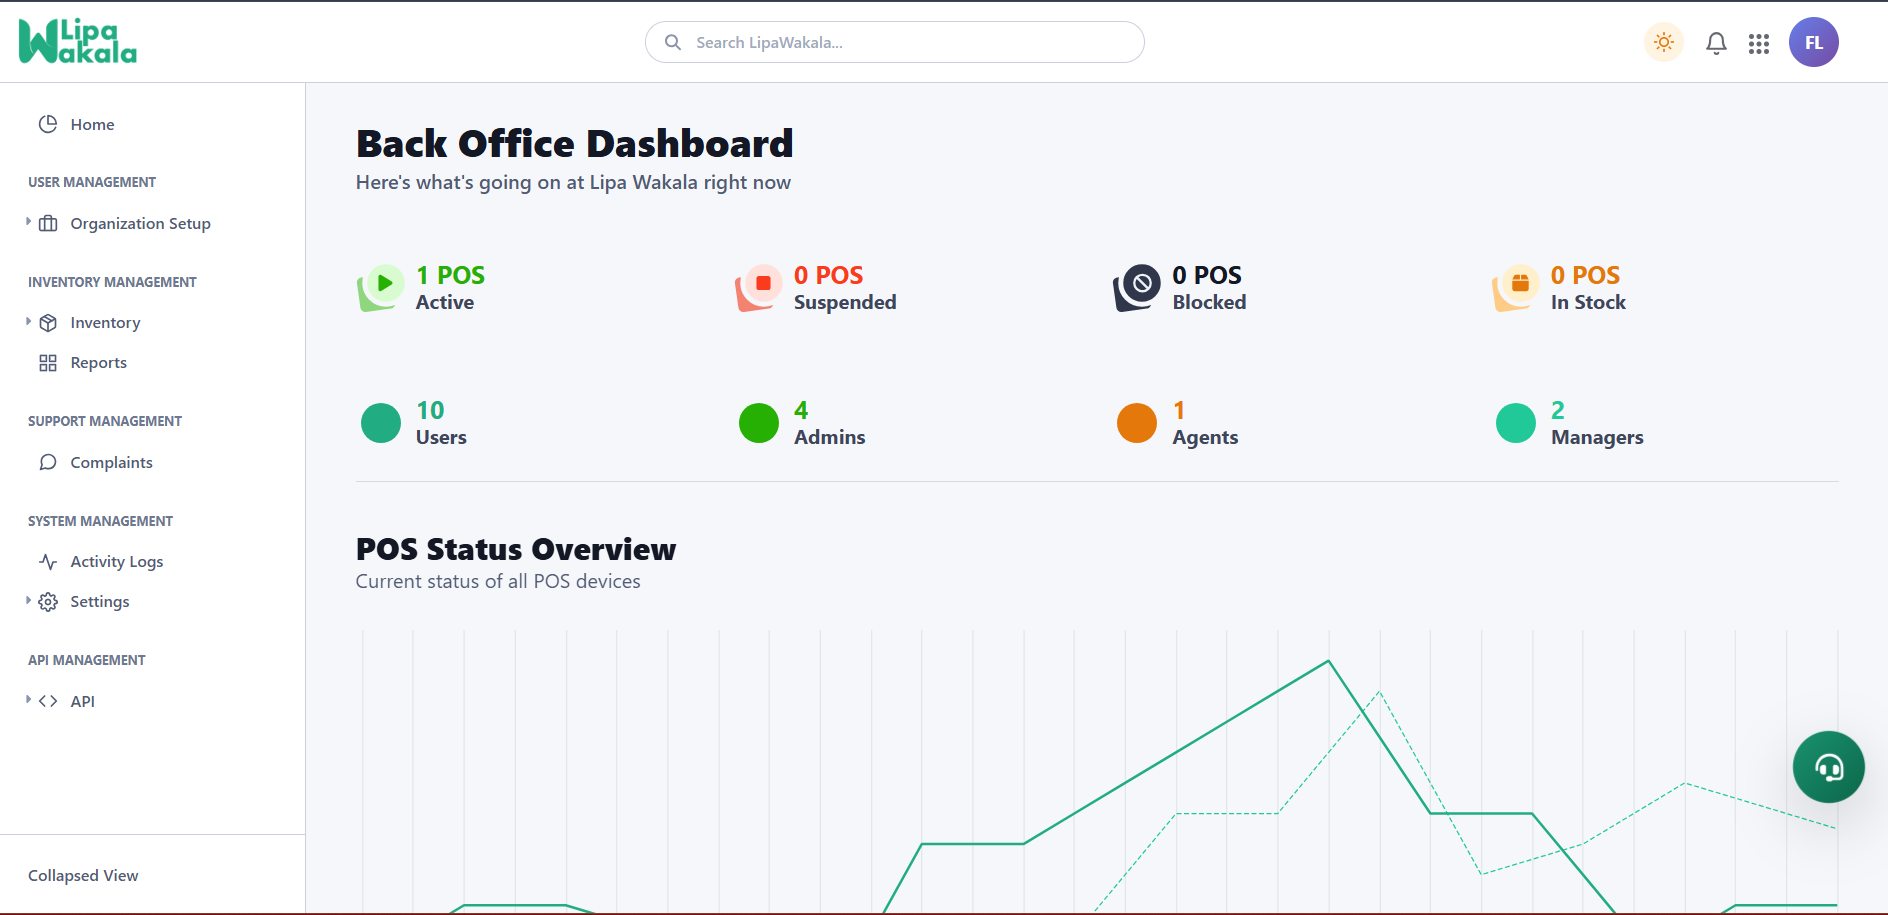The width and height of the screenshot is (1888, 915).
Task: Click the Complaints speech-bubble icon
Action: pos(48,462)
